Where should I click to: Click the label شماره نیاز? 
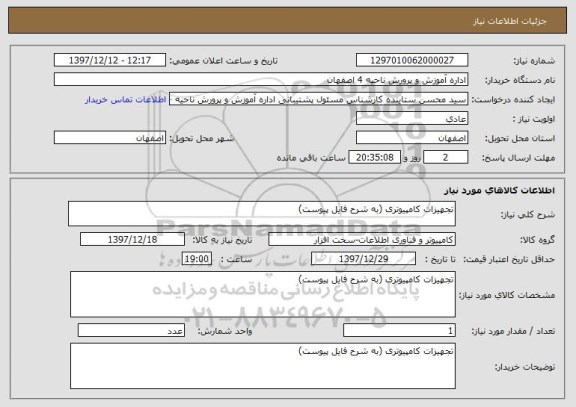[x=534, y=61]
